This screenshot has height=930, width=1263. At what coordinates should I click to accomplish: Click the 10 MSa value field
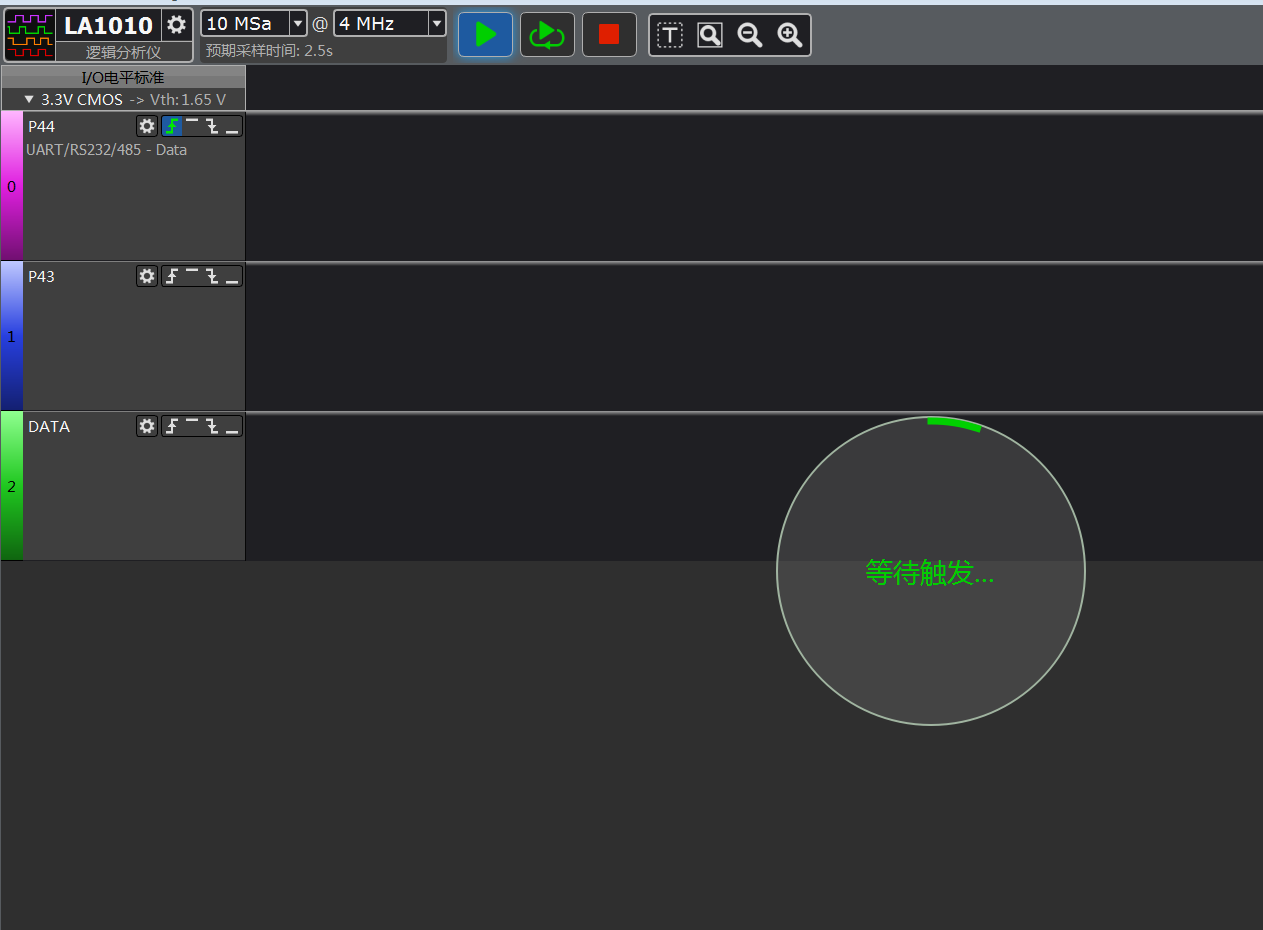coord(245,24)
